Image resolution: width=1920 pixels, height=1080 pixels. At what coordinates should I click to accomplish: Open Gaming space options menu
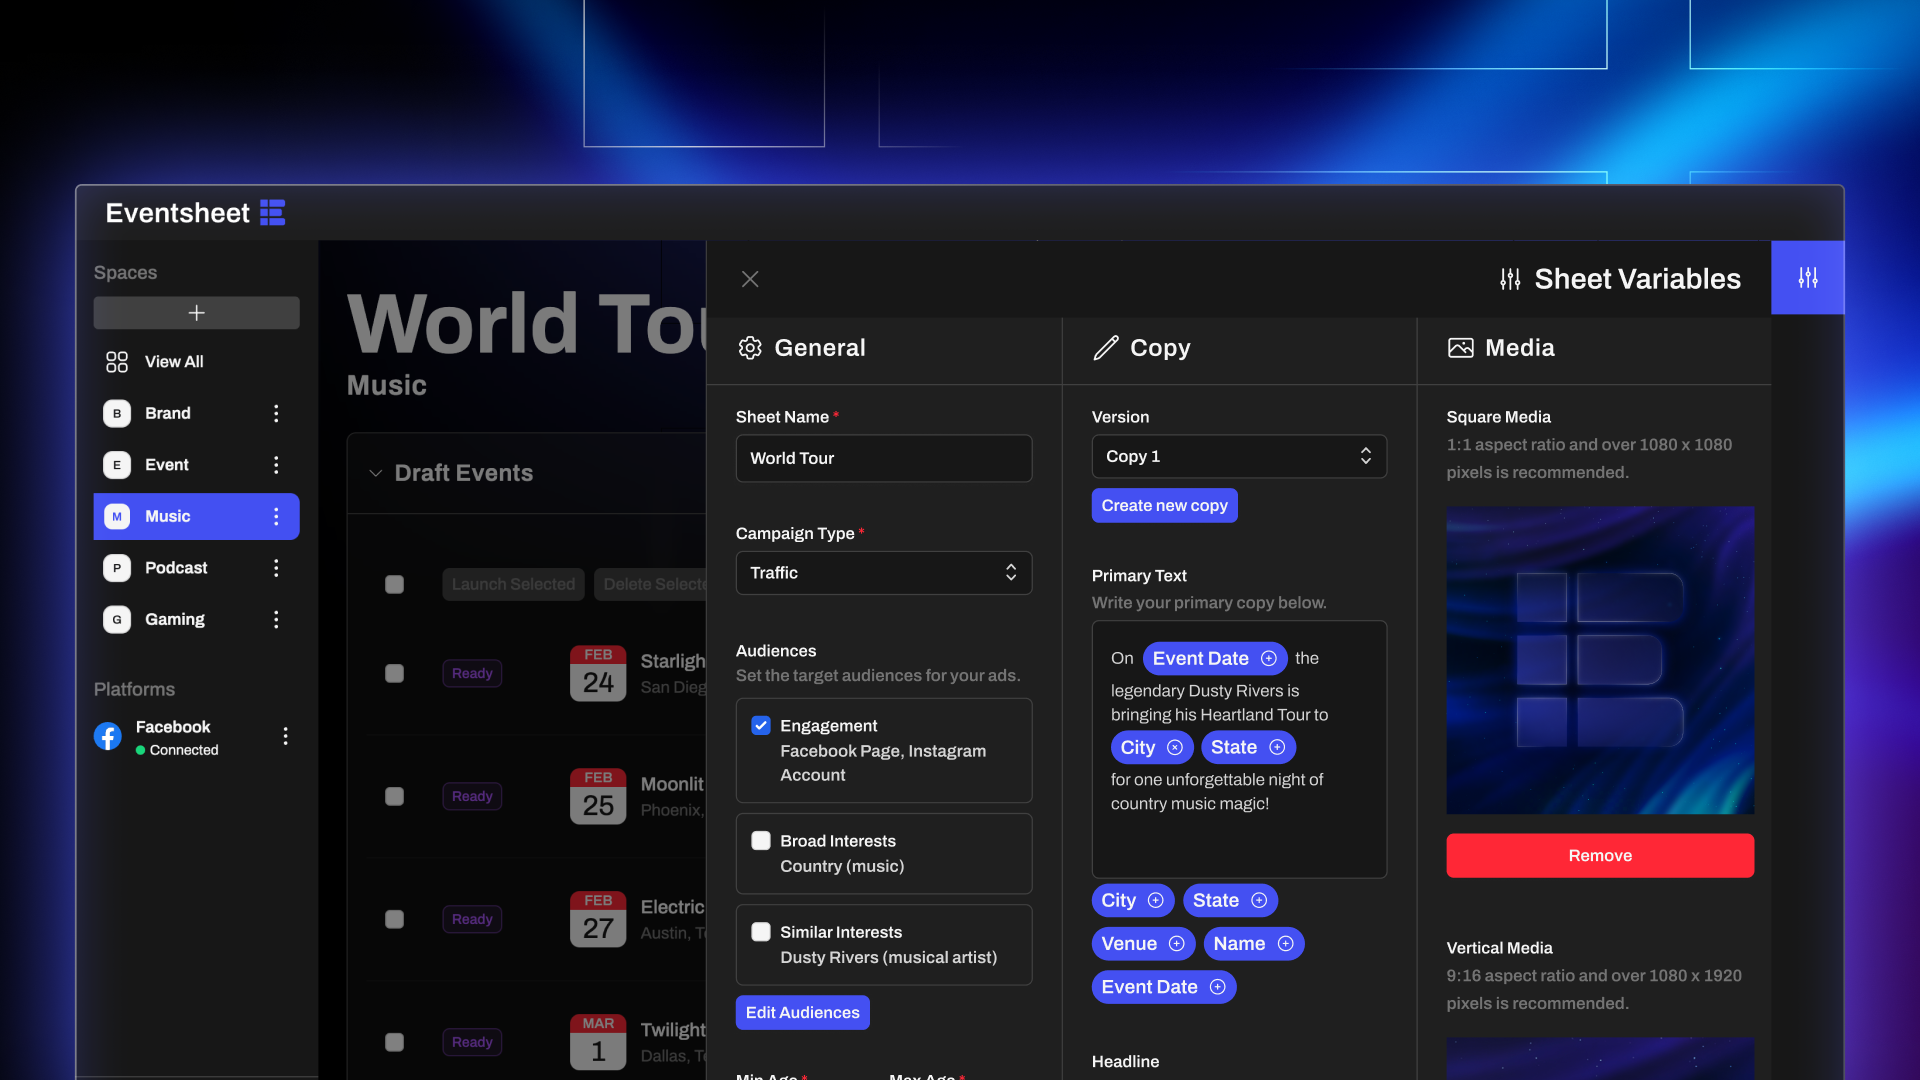point(277,620)
